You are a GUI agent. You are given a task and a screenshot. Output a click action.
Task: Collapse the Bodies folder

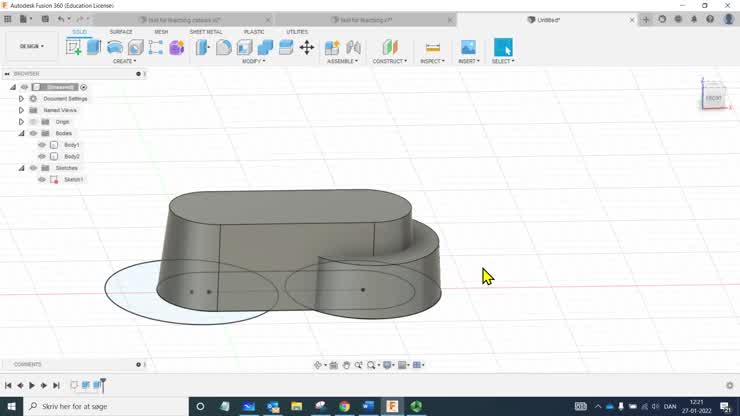coord(21,133)
